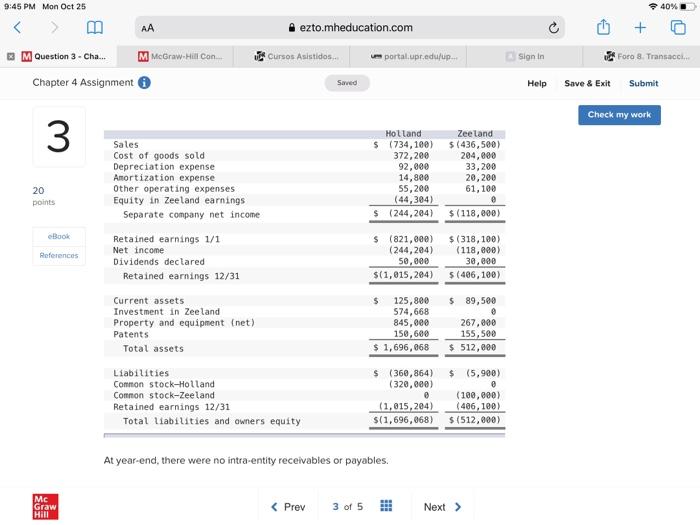Go to Prev question
The image size is (700, 525).
tap(288, 507)
